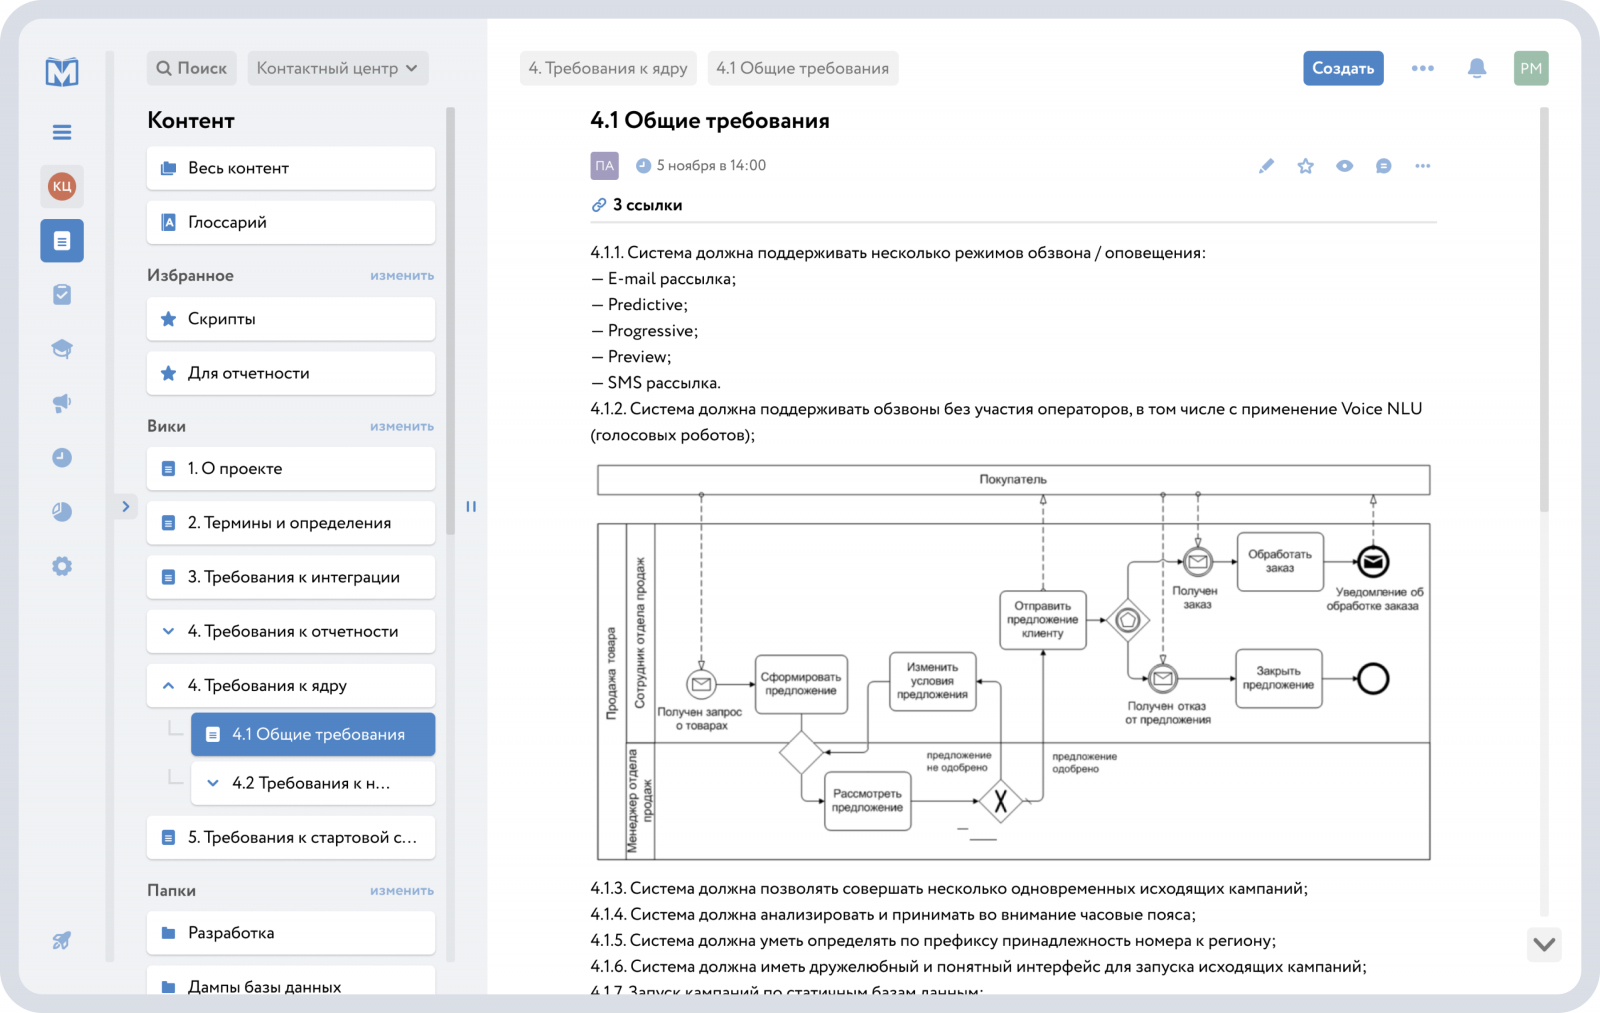The image size is (1600, 1013).
Task: Open the megaphone announcements icon
Action: point(62,403)
